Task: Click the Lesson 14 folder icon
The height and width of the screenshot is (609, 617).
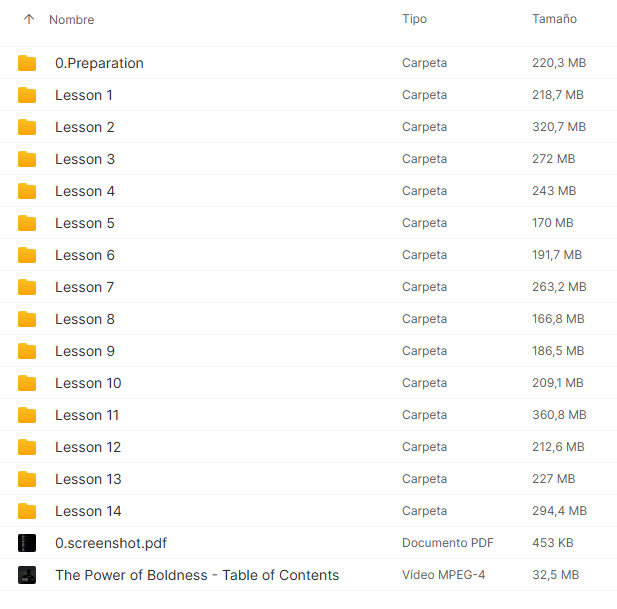Action: point(27,511)
